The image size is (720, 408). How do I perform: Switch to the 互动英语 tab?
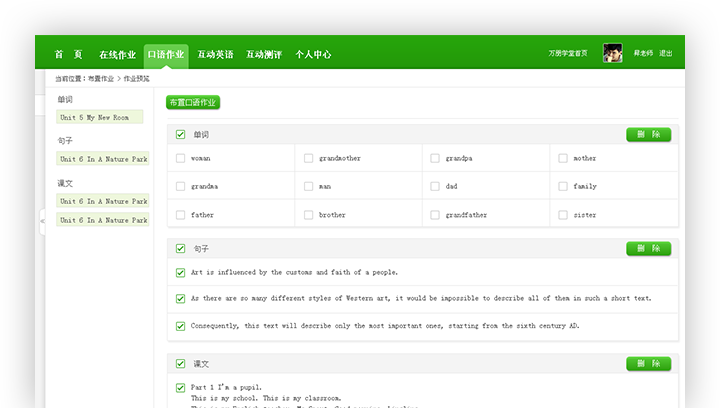pos(215,55)
